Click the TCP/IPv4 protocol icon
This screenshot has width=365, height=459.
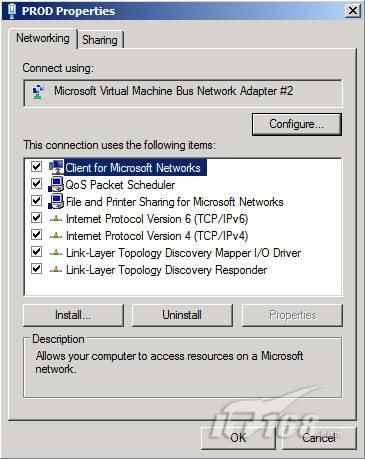pos(56,236)
